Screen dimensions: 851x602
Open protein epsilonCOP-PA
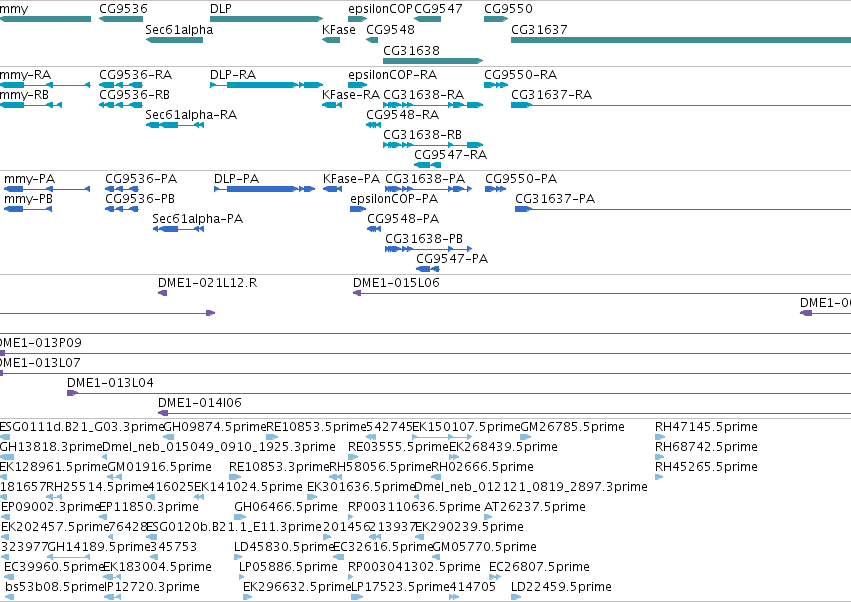point(358,209)
